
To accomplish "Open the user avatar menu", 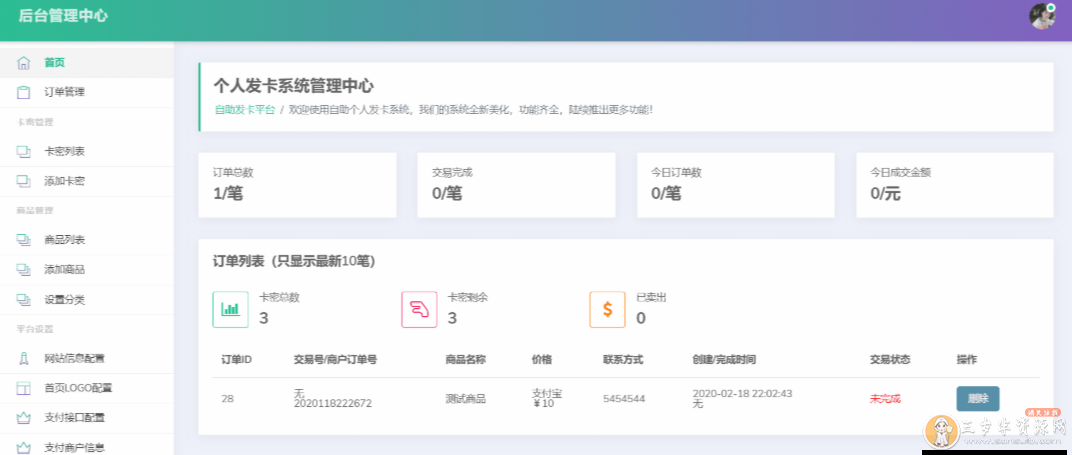I will pyautogui.click(x=1042, y=16).
